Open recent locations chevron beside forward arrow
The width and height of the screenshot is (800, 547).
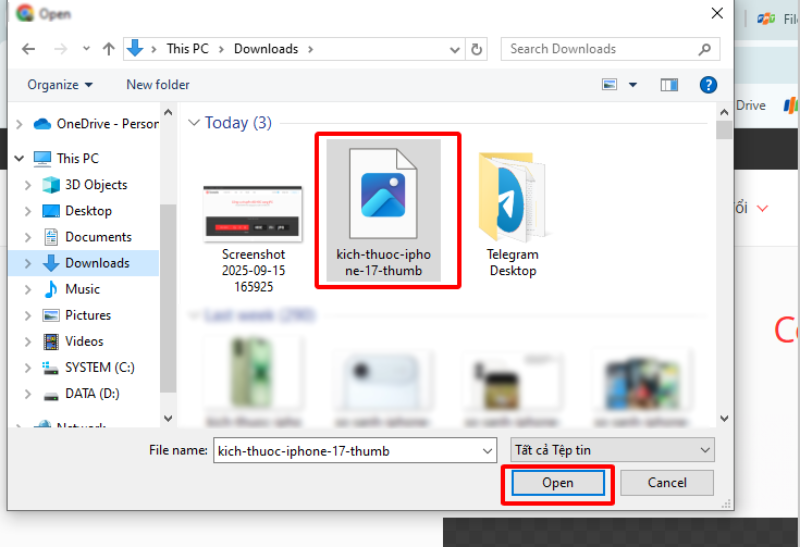[x=86, y=49]
